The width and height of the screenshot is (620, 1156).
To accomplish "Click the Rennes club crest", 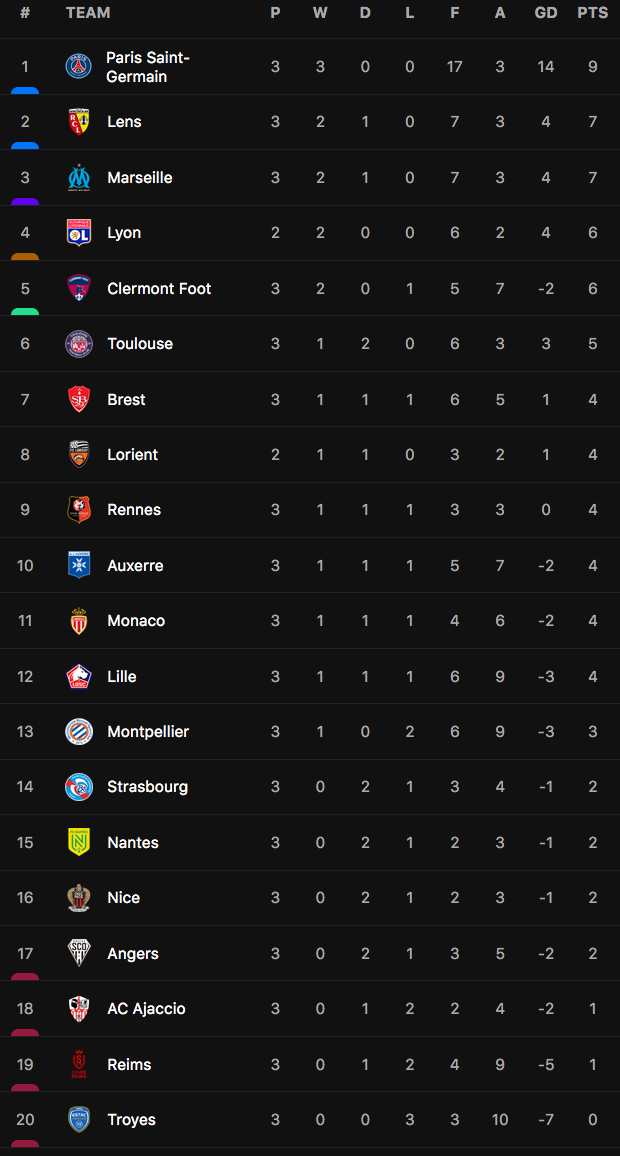I will (x=79, y=509).
